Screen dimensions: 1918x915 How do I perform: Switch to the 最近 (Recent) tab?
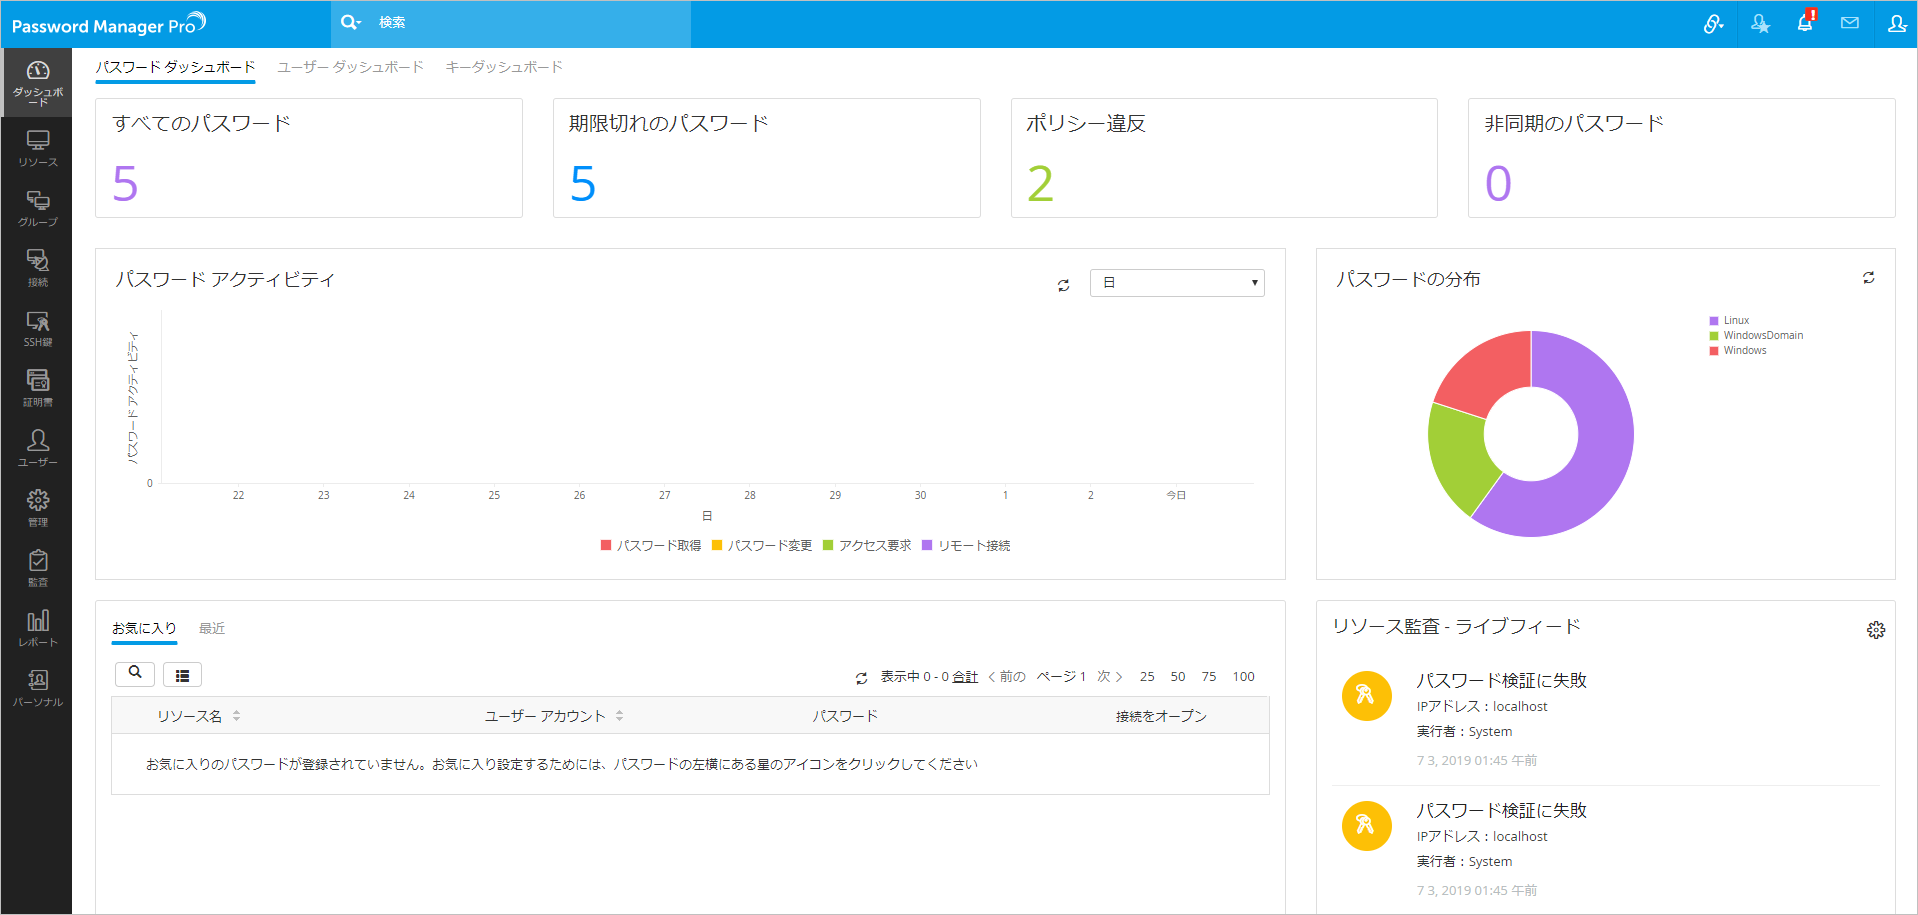211,628
